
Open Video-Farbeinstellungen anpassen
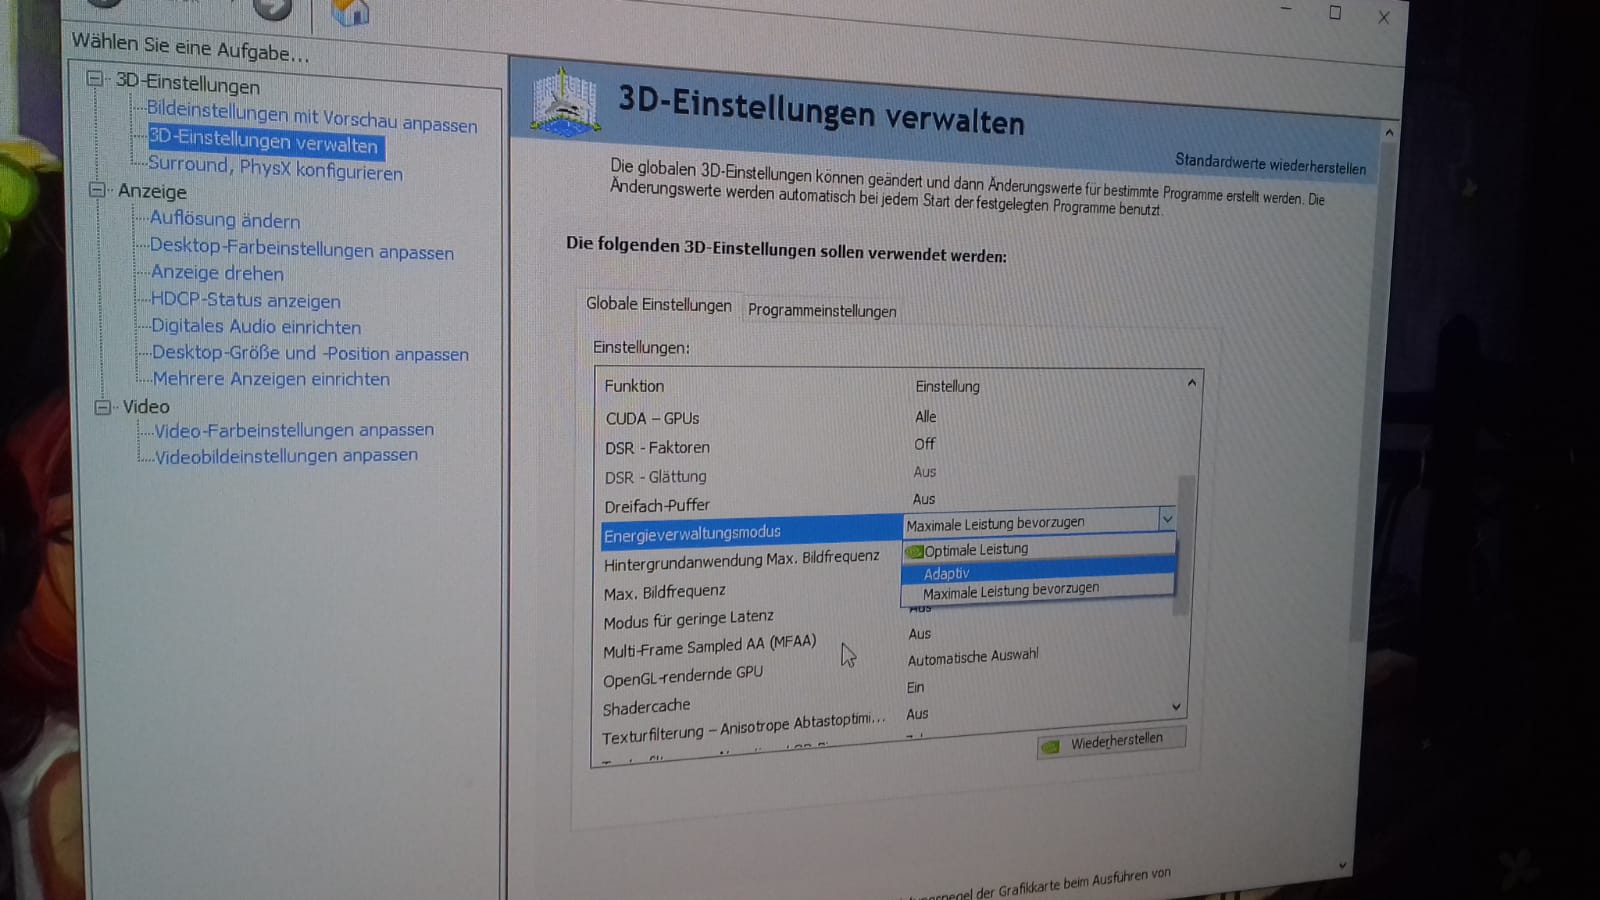294,430
